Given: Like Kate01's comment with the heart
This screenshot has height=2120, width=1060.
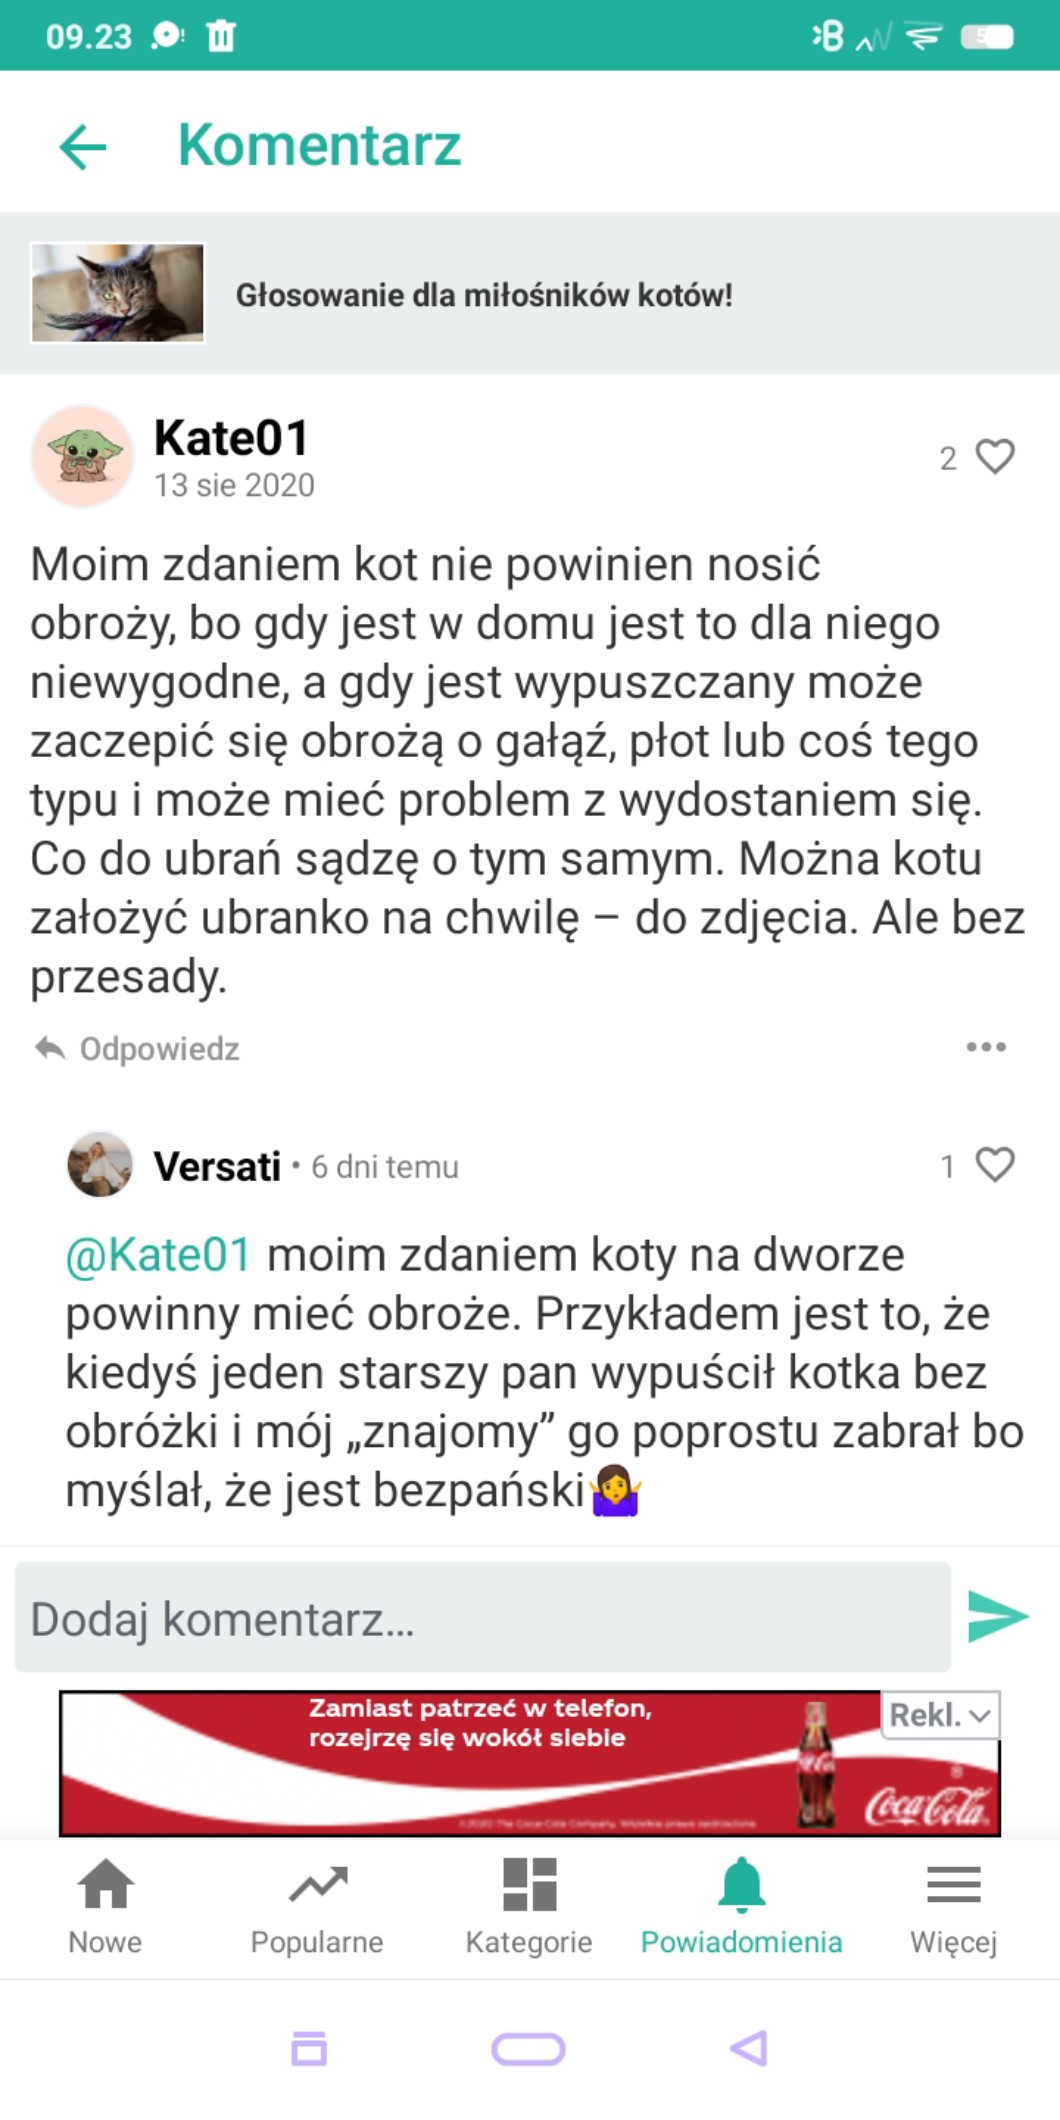Looking at the screenshot, I should pos(994,457).
